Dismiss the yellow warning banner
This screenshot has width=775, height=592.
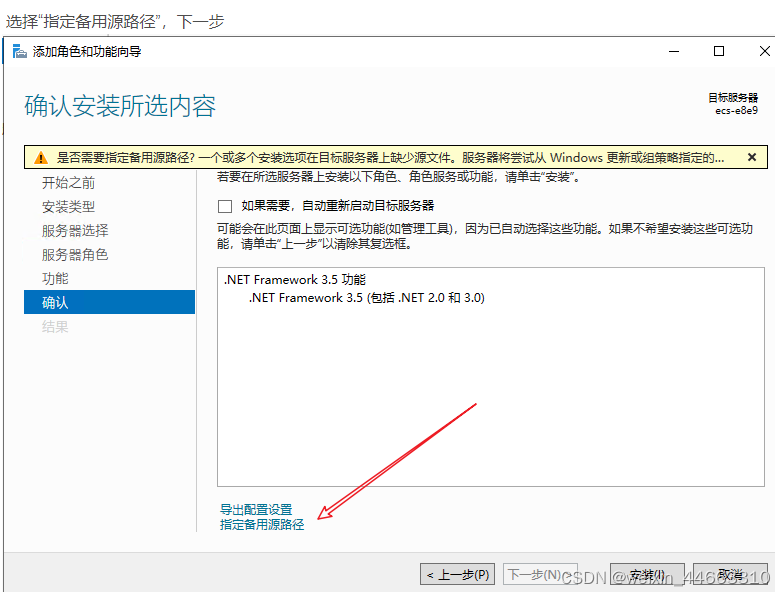point(752,157)
